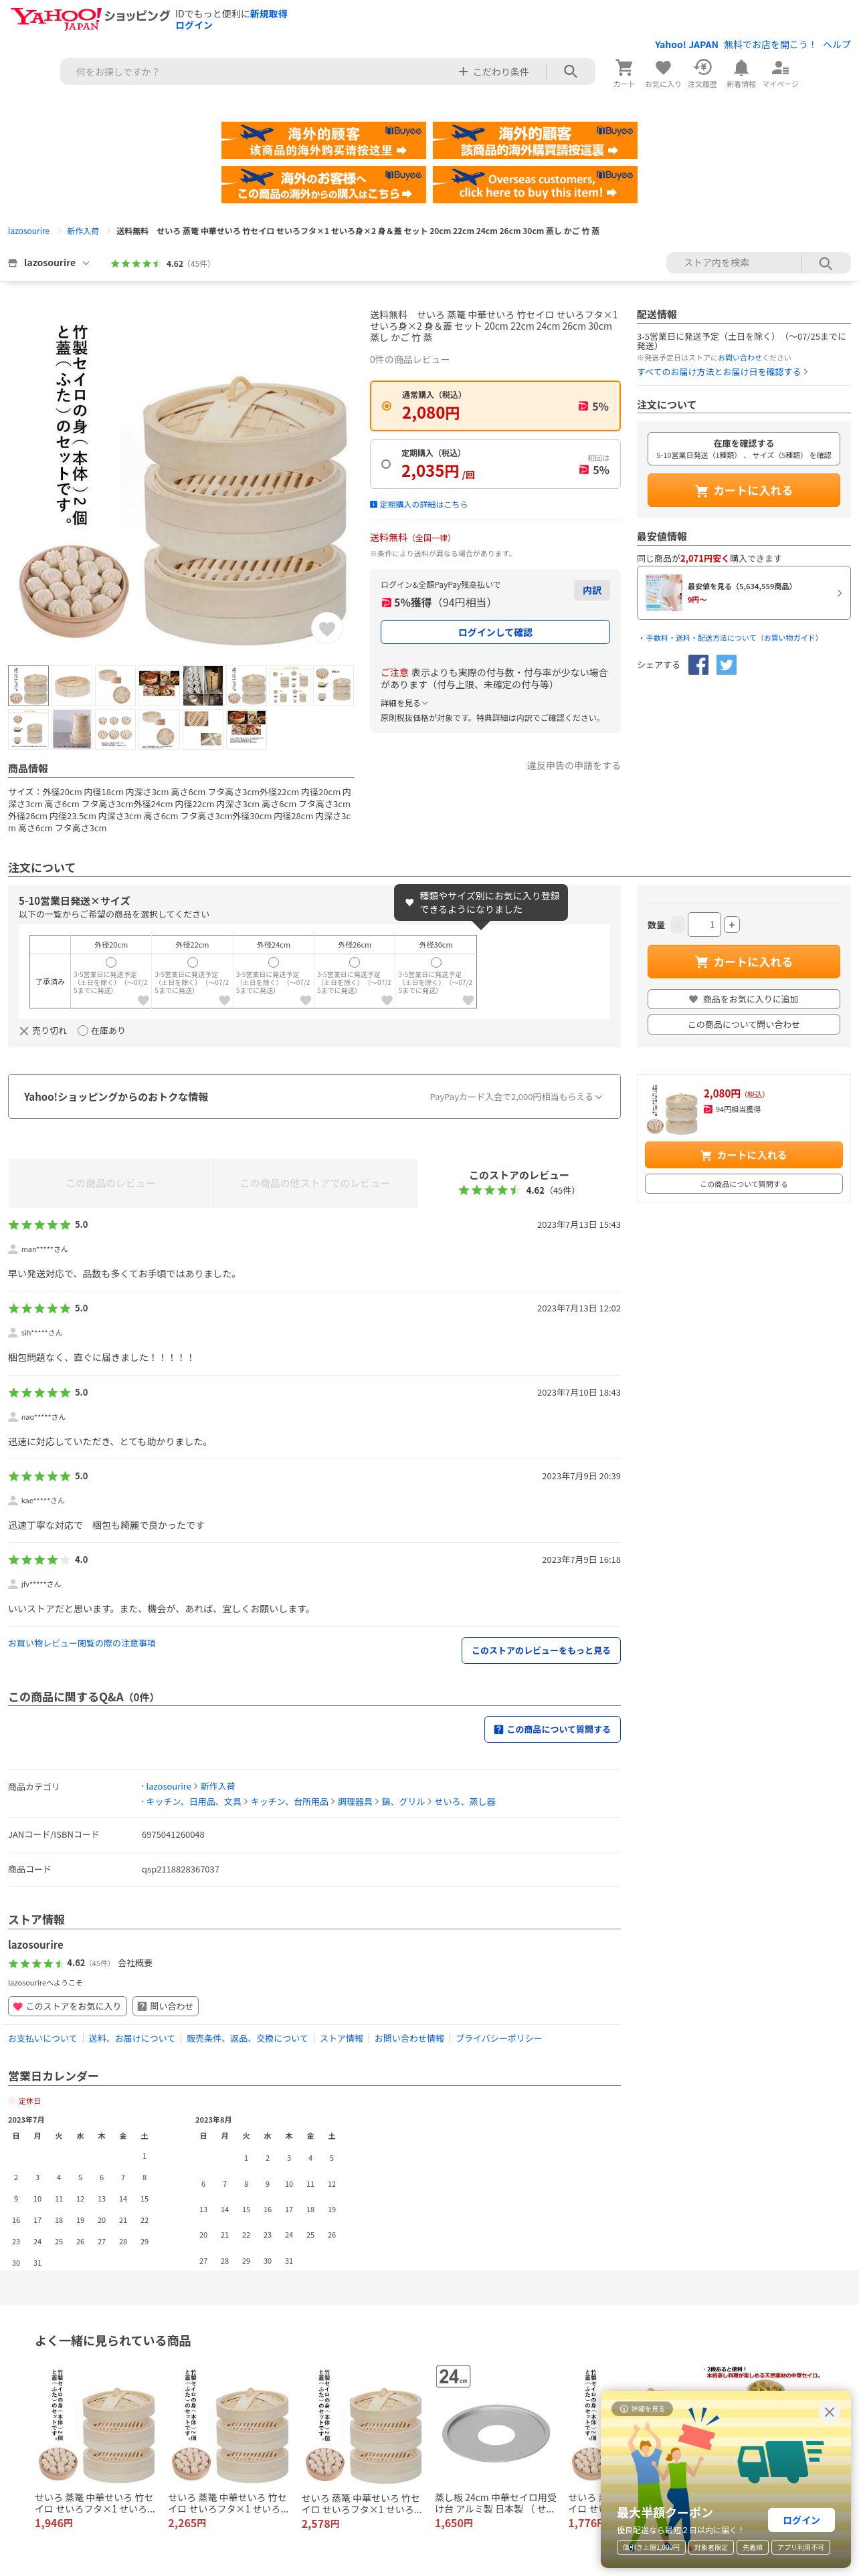
Task: Click このストアのレビューをもっと見る button
Action: point(541,1650)
